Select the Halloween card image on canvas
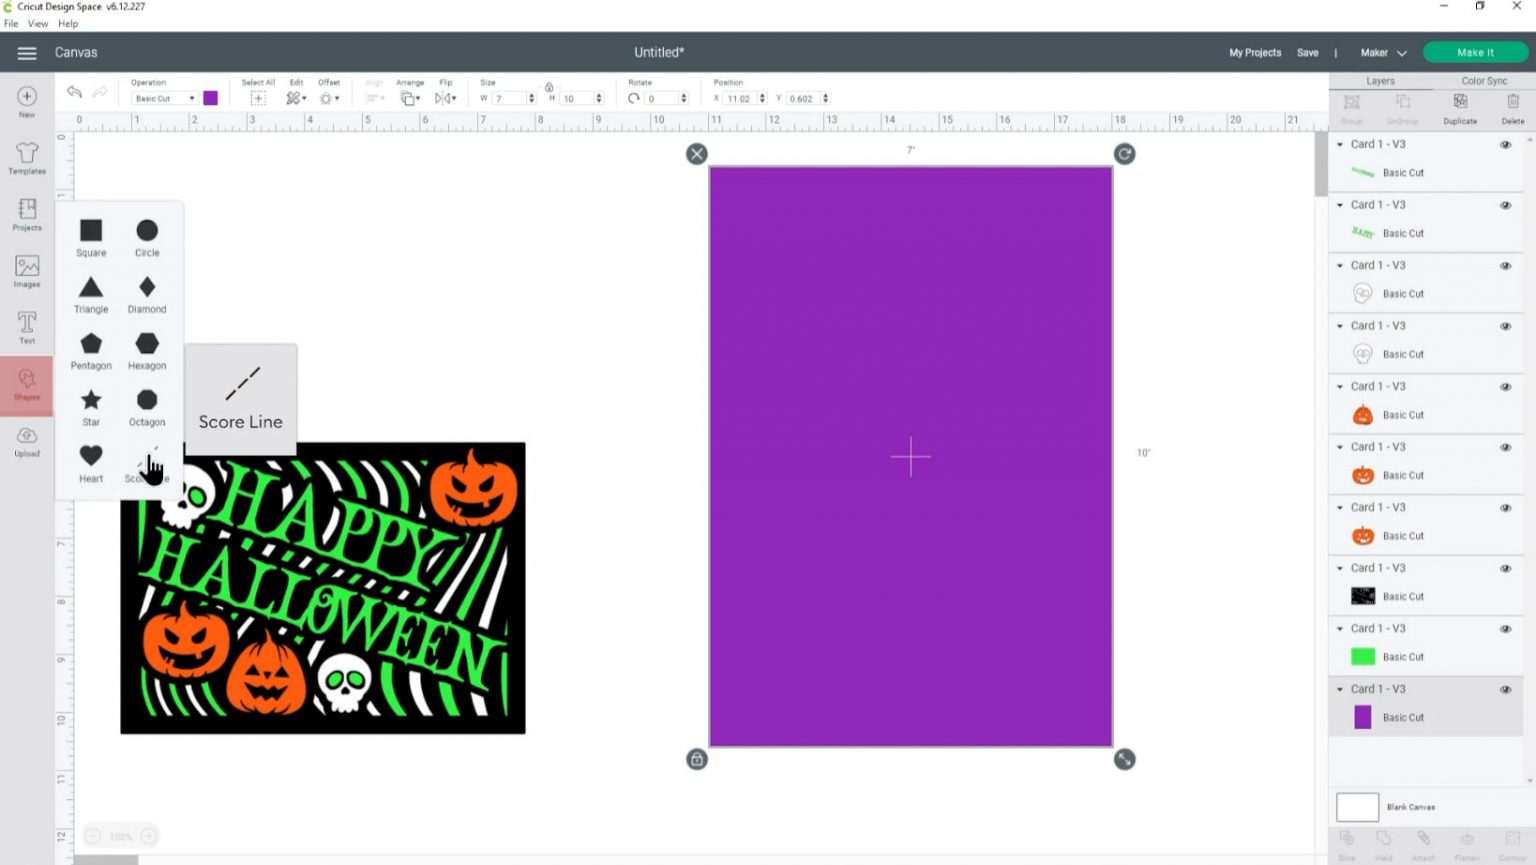This screenshot has height=865, width=1536. point(323,588)
